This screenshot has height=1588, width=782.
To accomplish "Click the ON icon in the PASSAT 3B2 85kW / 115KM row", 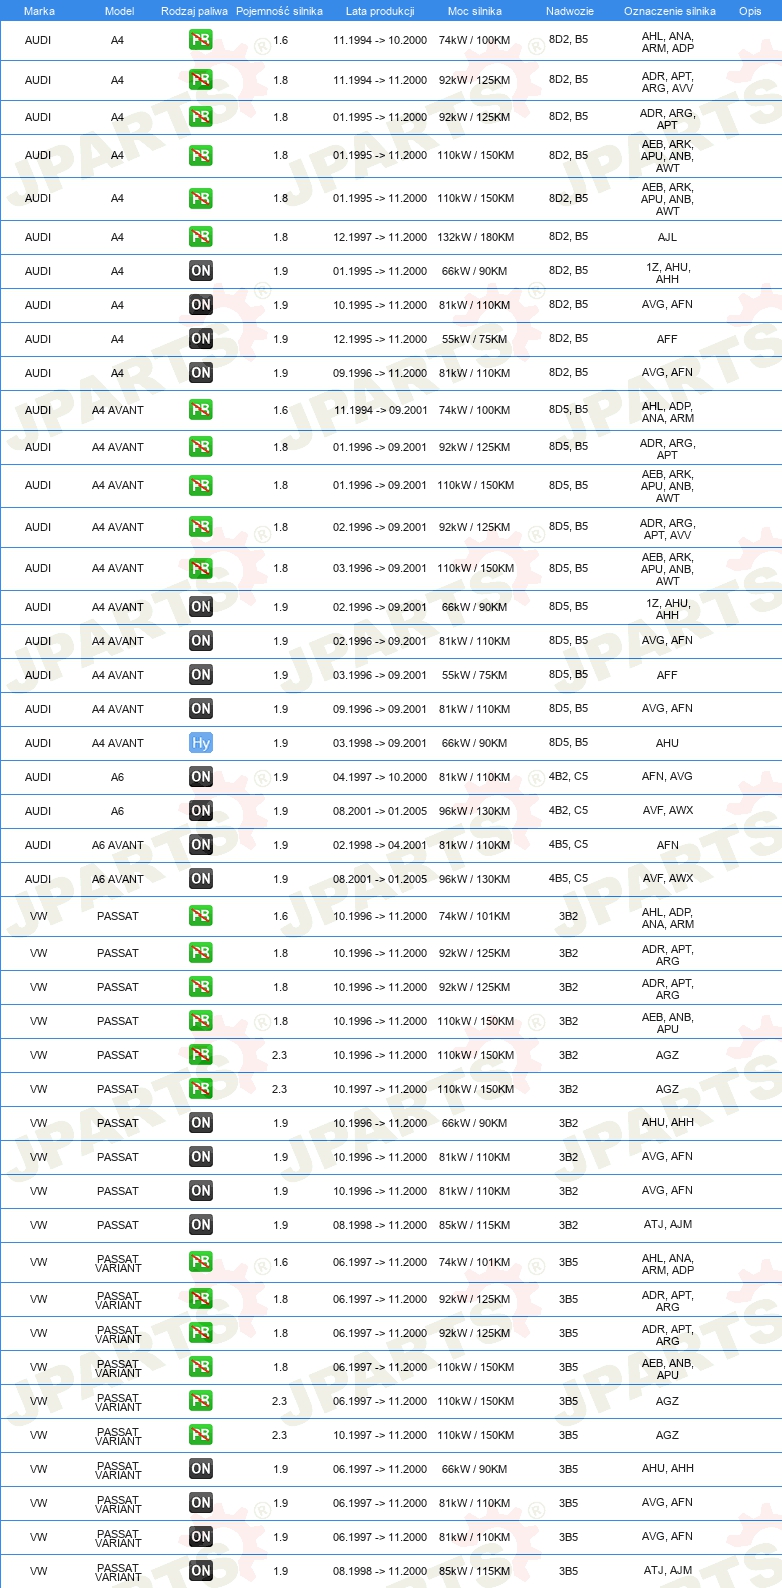I will (x=201, y=1225).
